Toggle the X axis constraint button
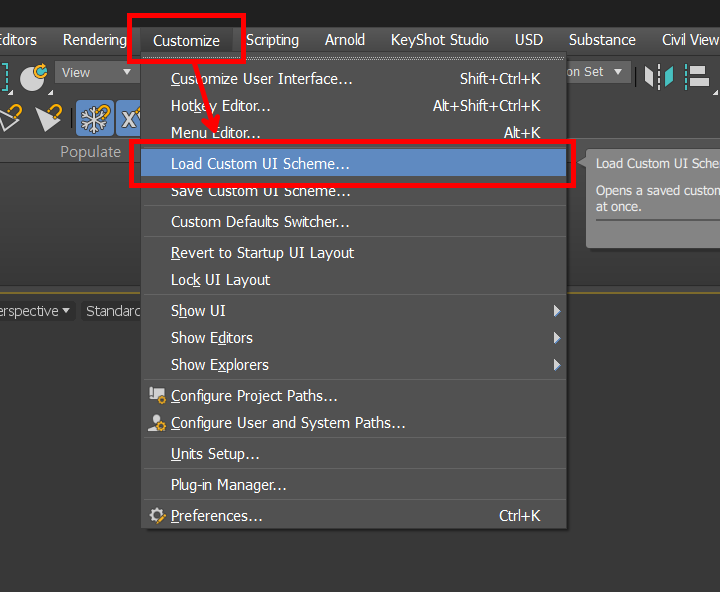Screen dimensions: 720x592 (x=128, y=118)
